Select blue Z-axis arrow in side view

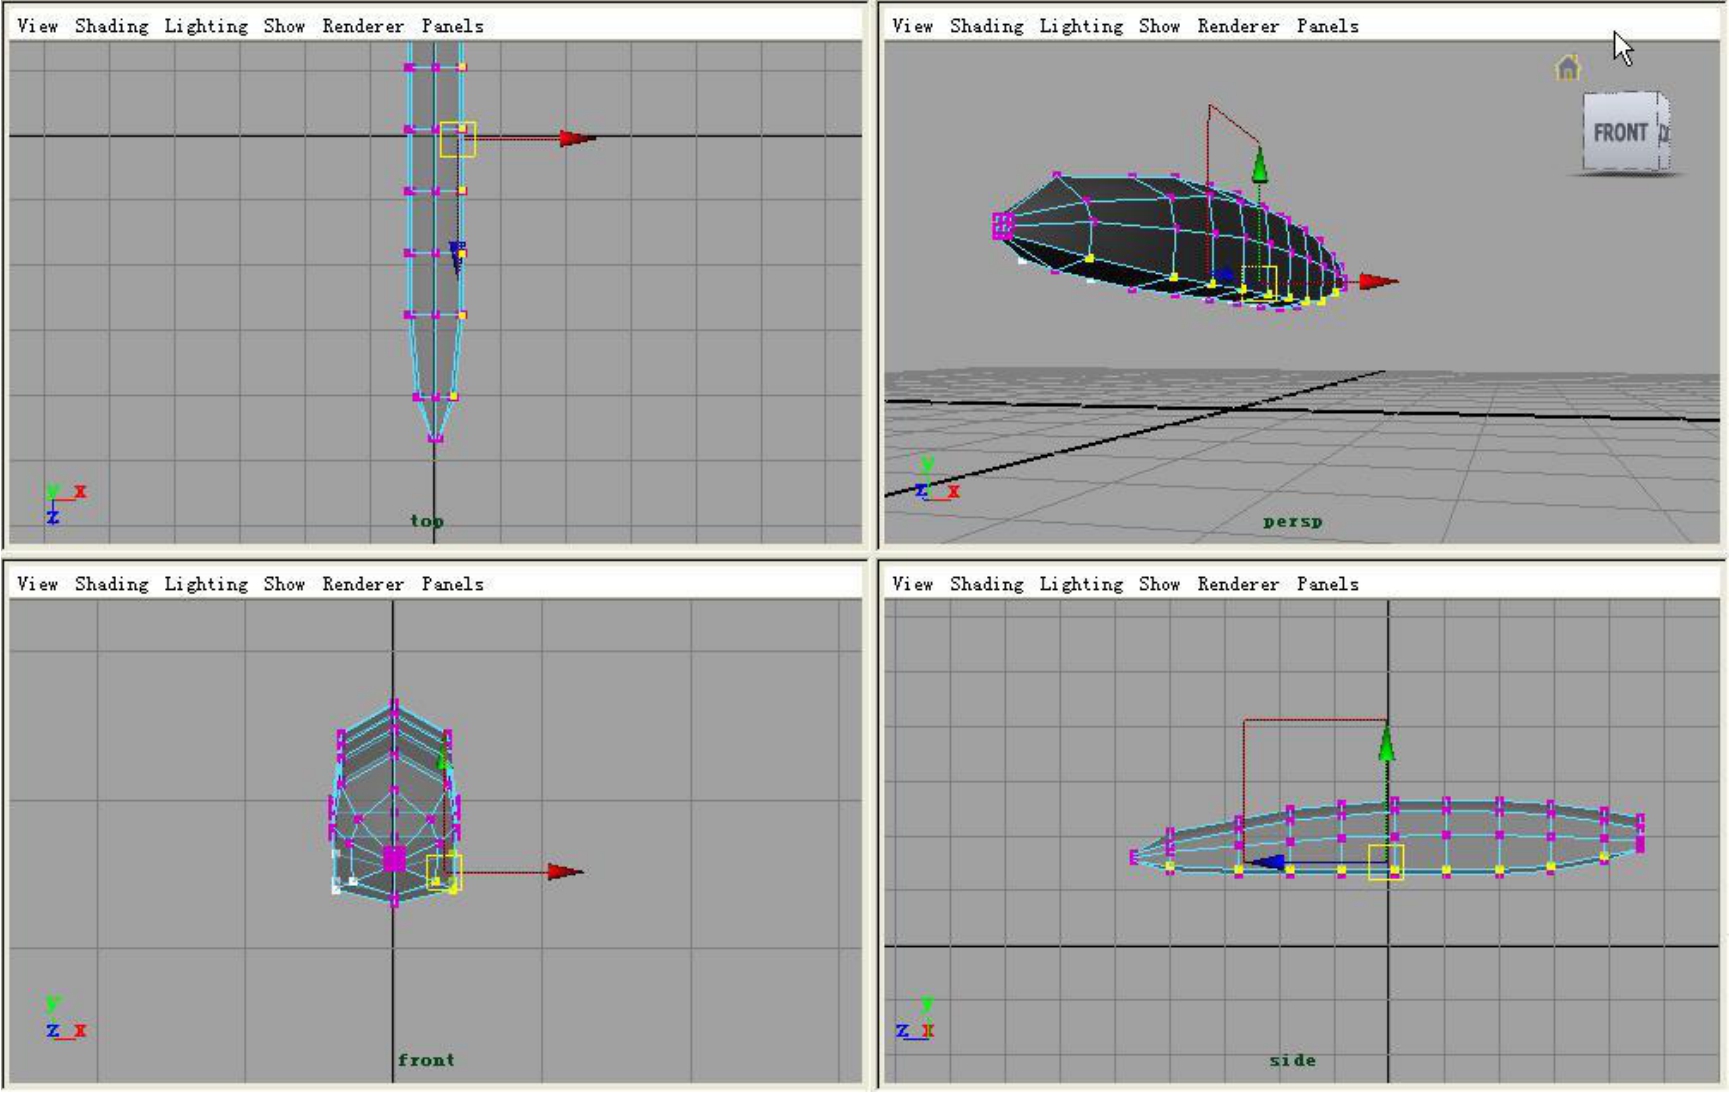tap(1267, 861)
